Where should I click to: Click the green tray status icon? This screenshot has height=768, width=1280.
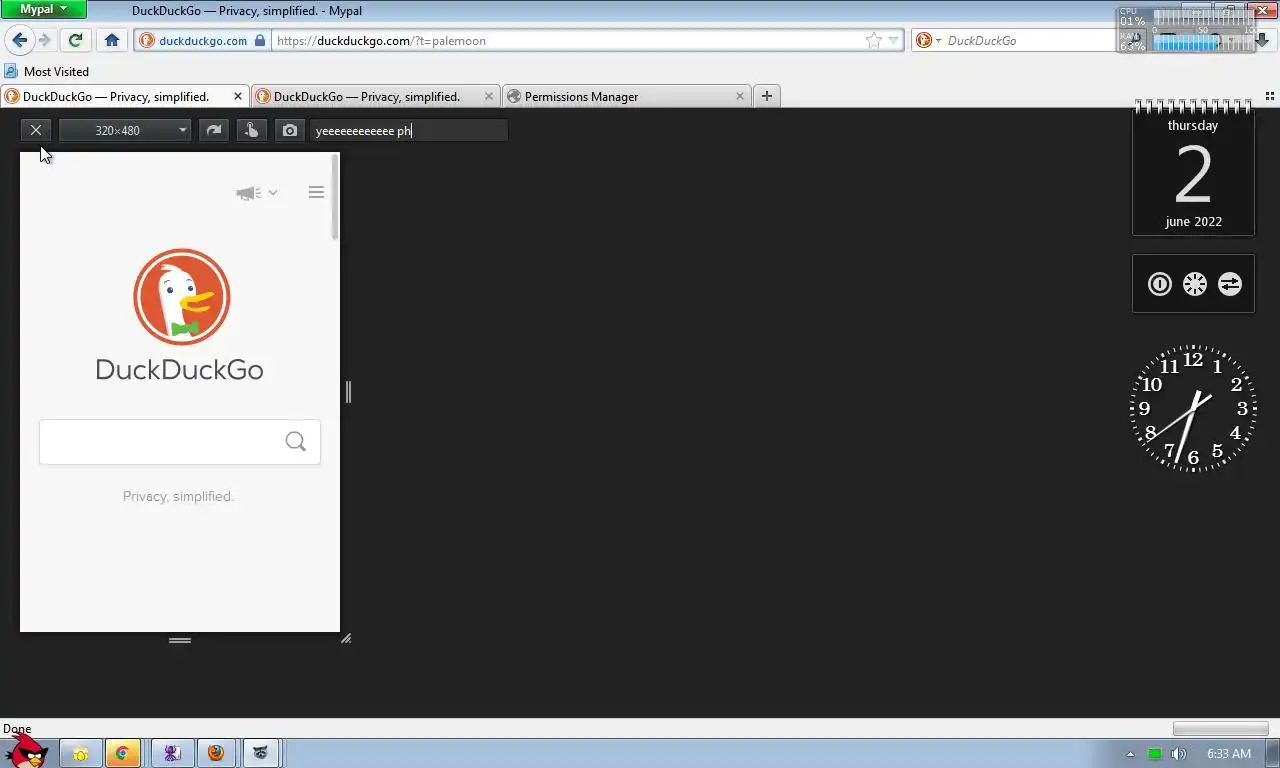[1154, 754]
